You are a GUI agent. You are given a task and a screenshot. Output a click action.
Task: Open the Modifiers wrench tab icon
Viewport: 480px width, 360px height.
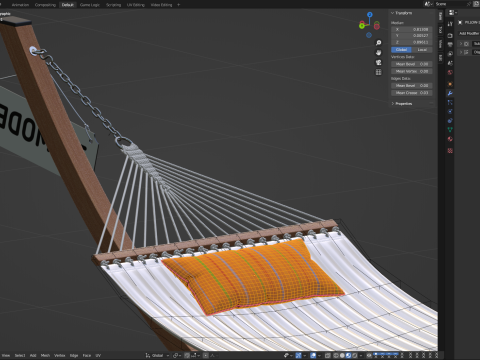(450, 93)
